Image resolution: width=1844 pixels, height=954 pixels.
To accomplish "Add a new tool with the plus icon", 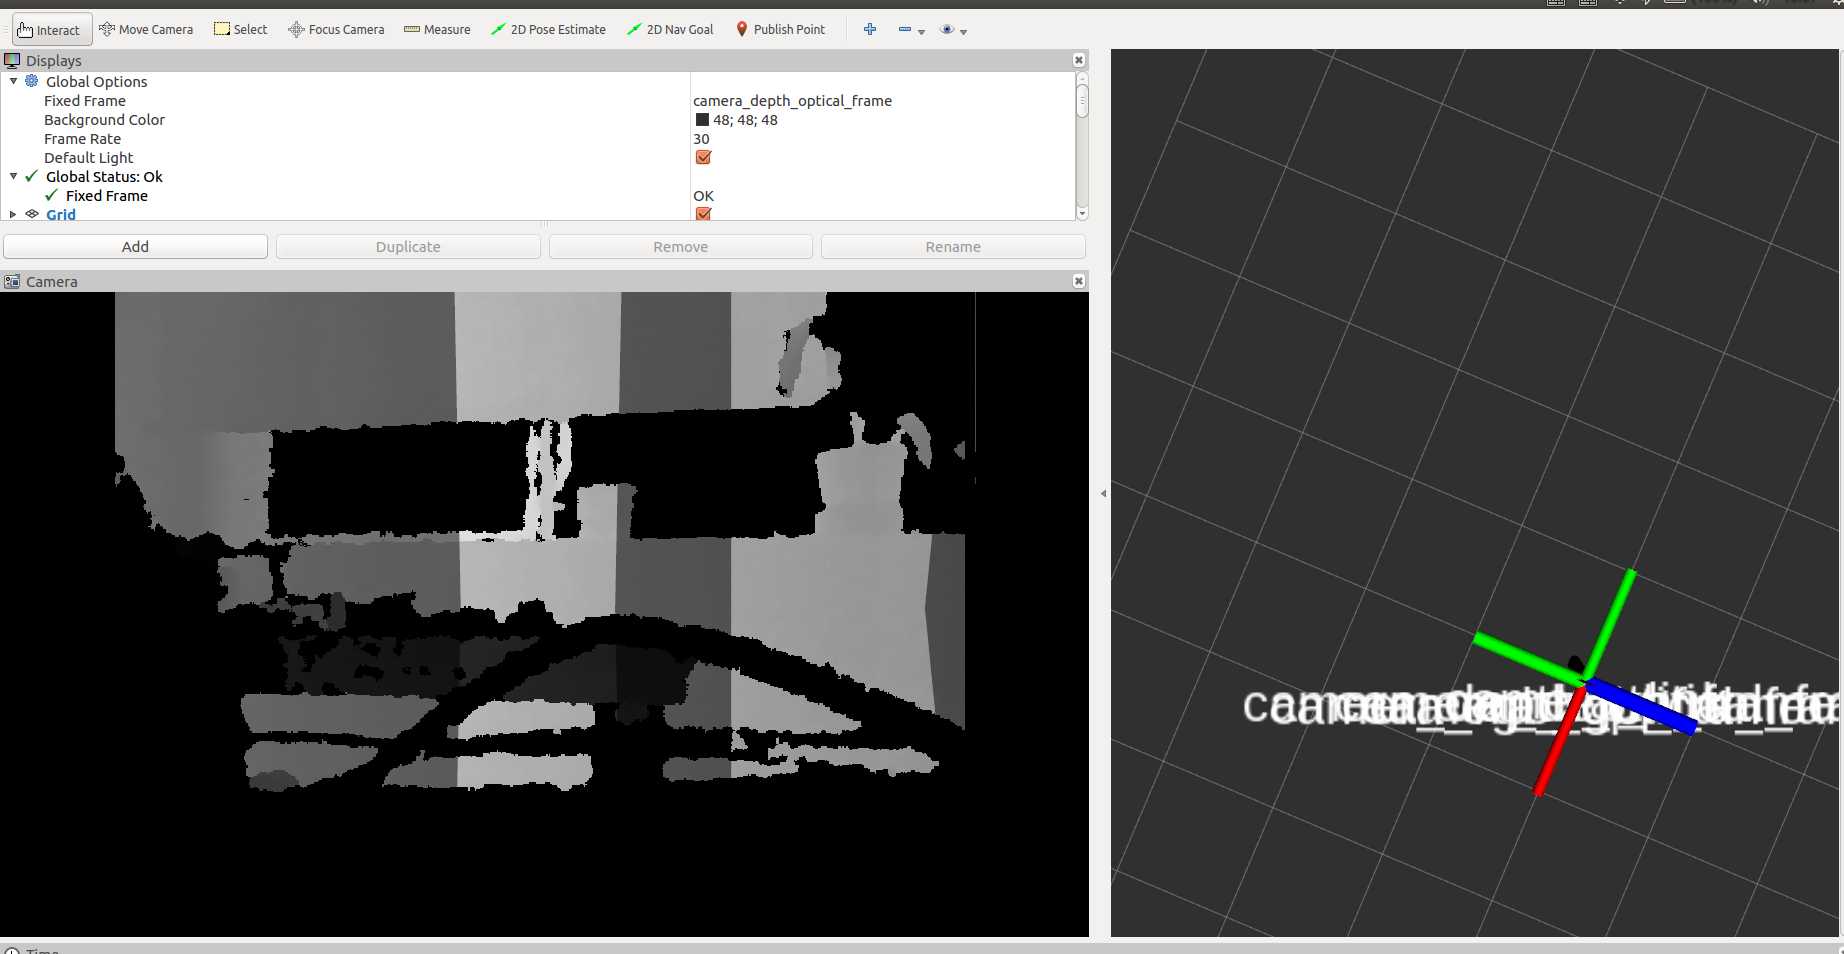I will [869, 29].
